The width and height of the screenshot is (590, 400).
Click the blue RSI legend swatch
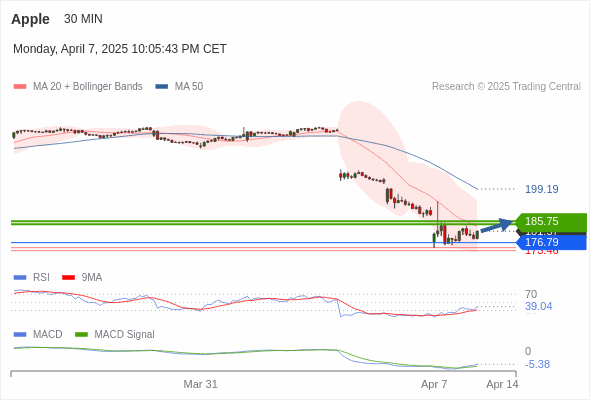(20, 278)
